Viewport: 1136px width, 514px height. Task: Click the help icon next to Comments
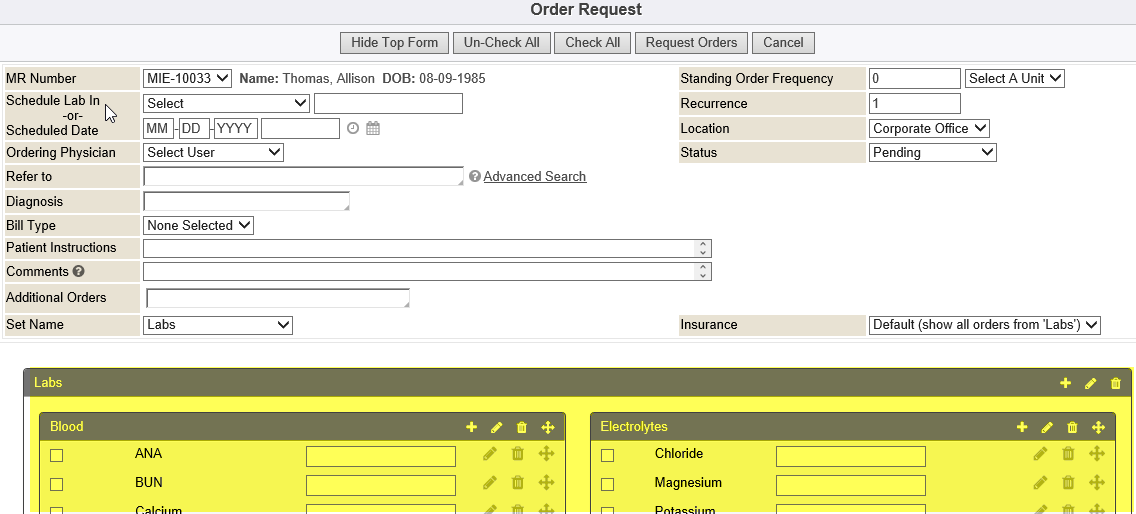coord(78,271)
